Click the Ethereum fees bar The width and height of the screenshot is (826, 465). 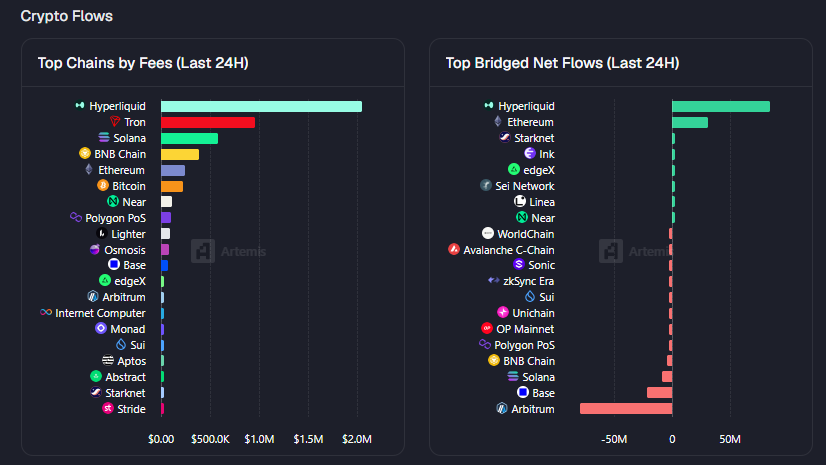pos(173,170)
